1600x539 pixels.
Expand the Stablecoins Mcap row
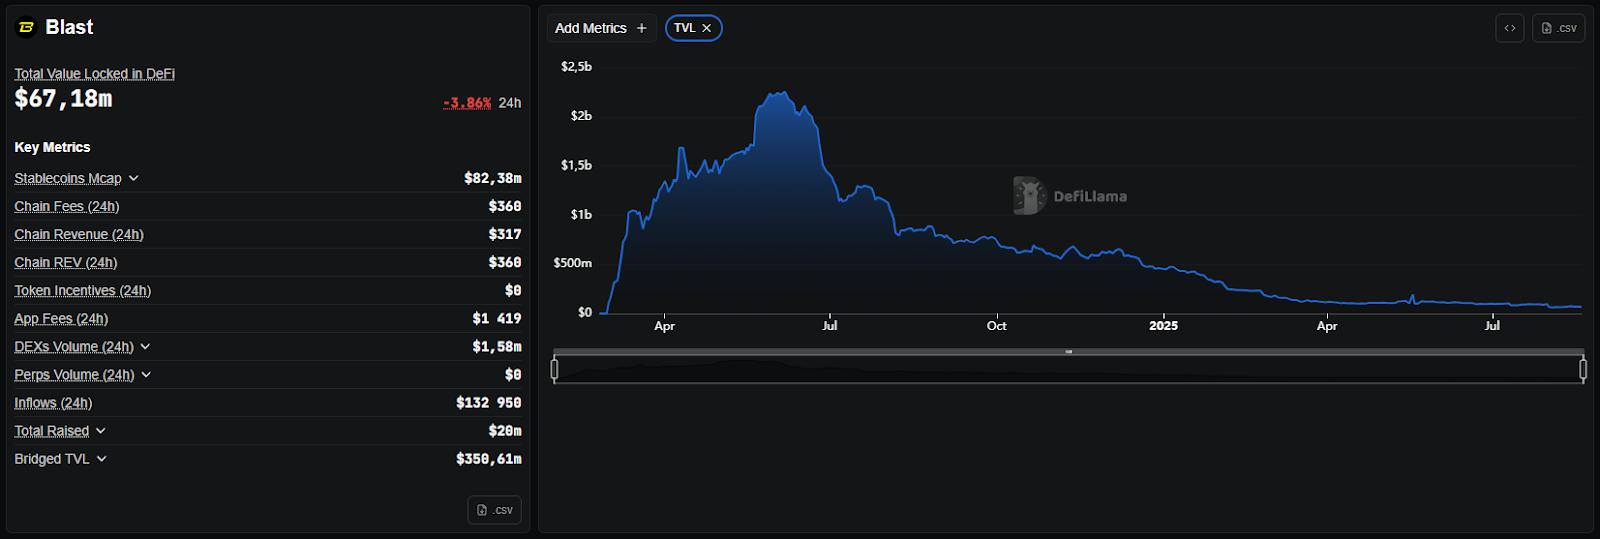tap(134, 178)
